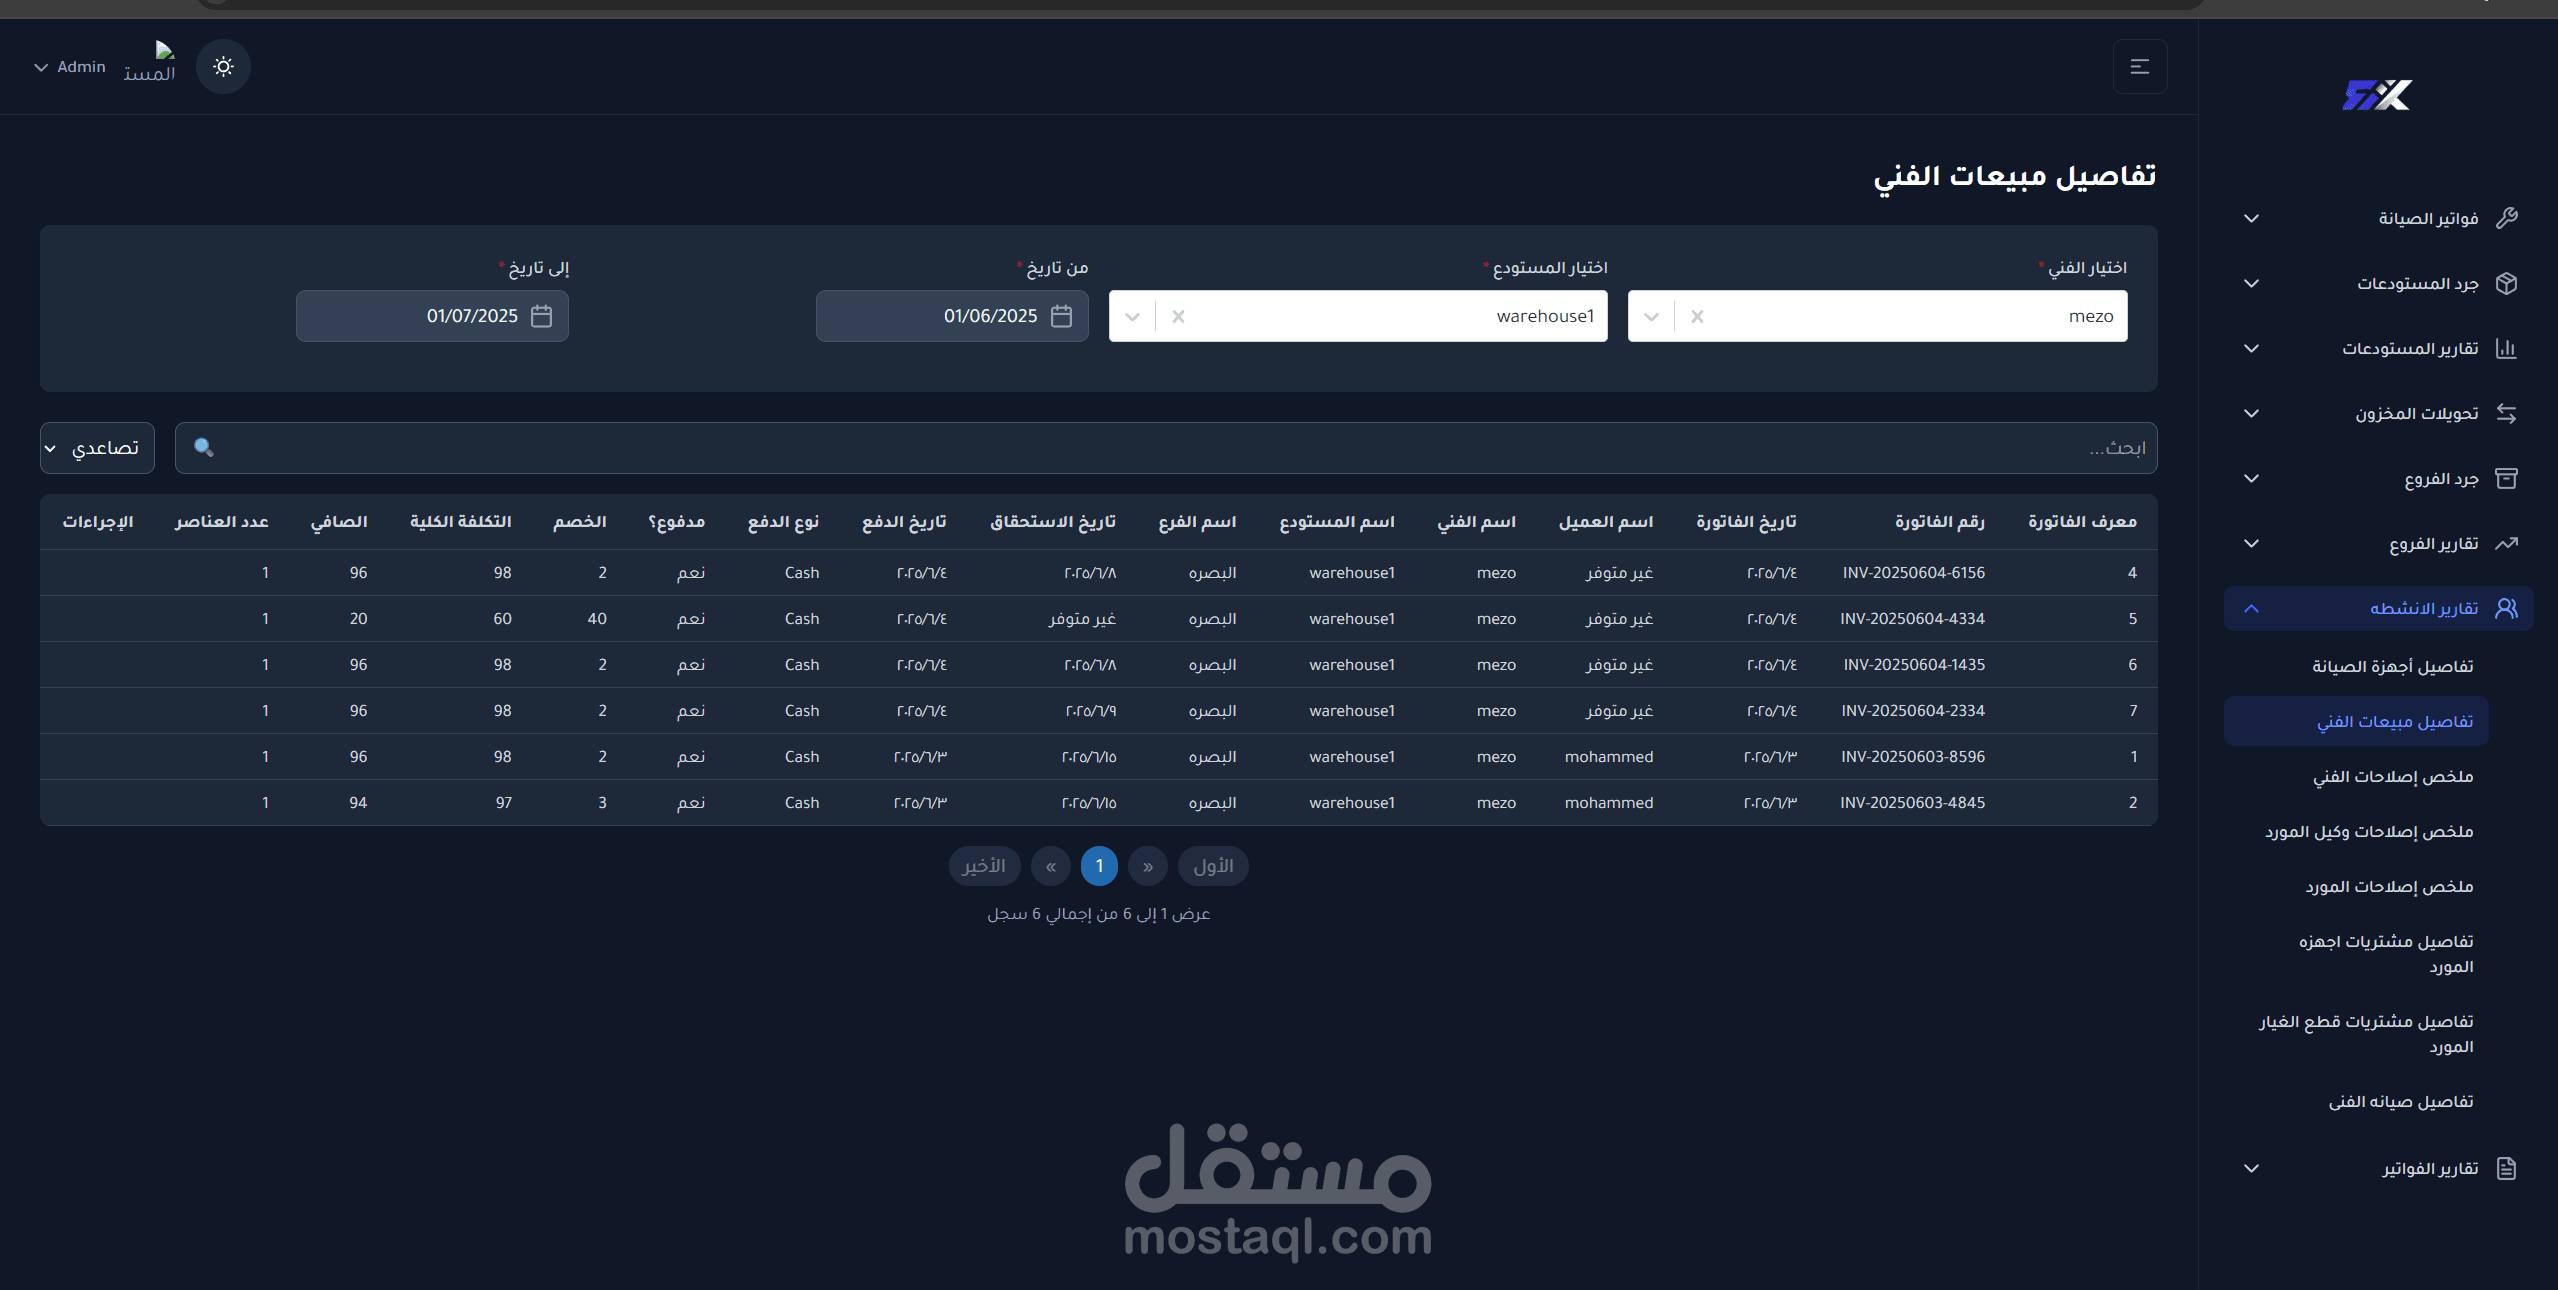Expand the تحويلات المخزون menu chevron
2558x1290 pixels.
coord(2251,413)
